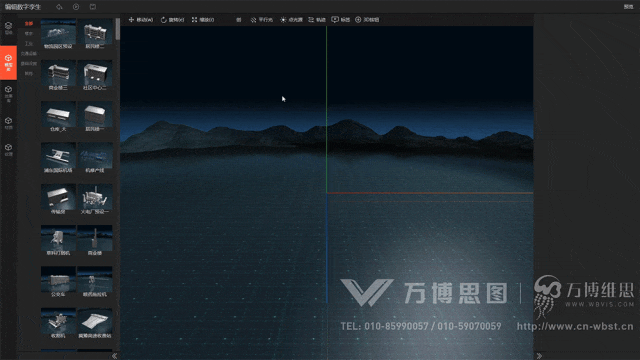Select the Move (W) tool

tap(141, 20)
